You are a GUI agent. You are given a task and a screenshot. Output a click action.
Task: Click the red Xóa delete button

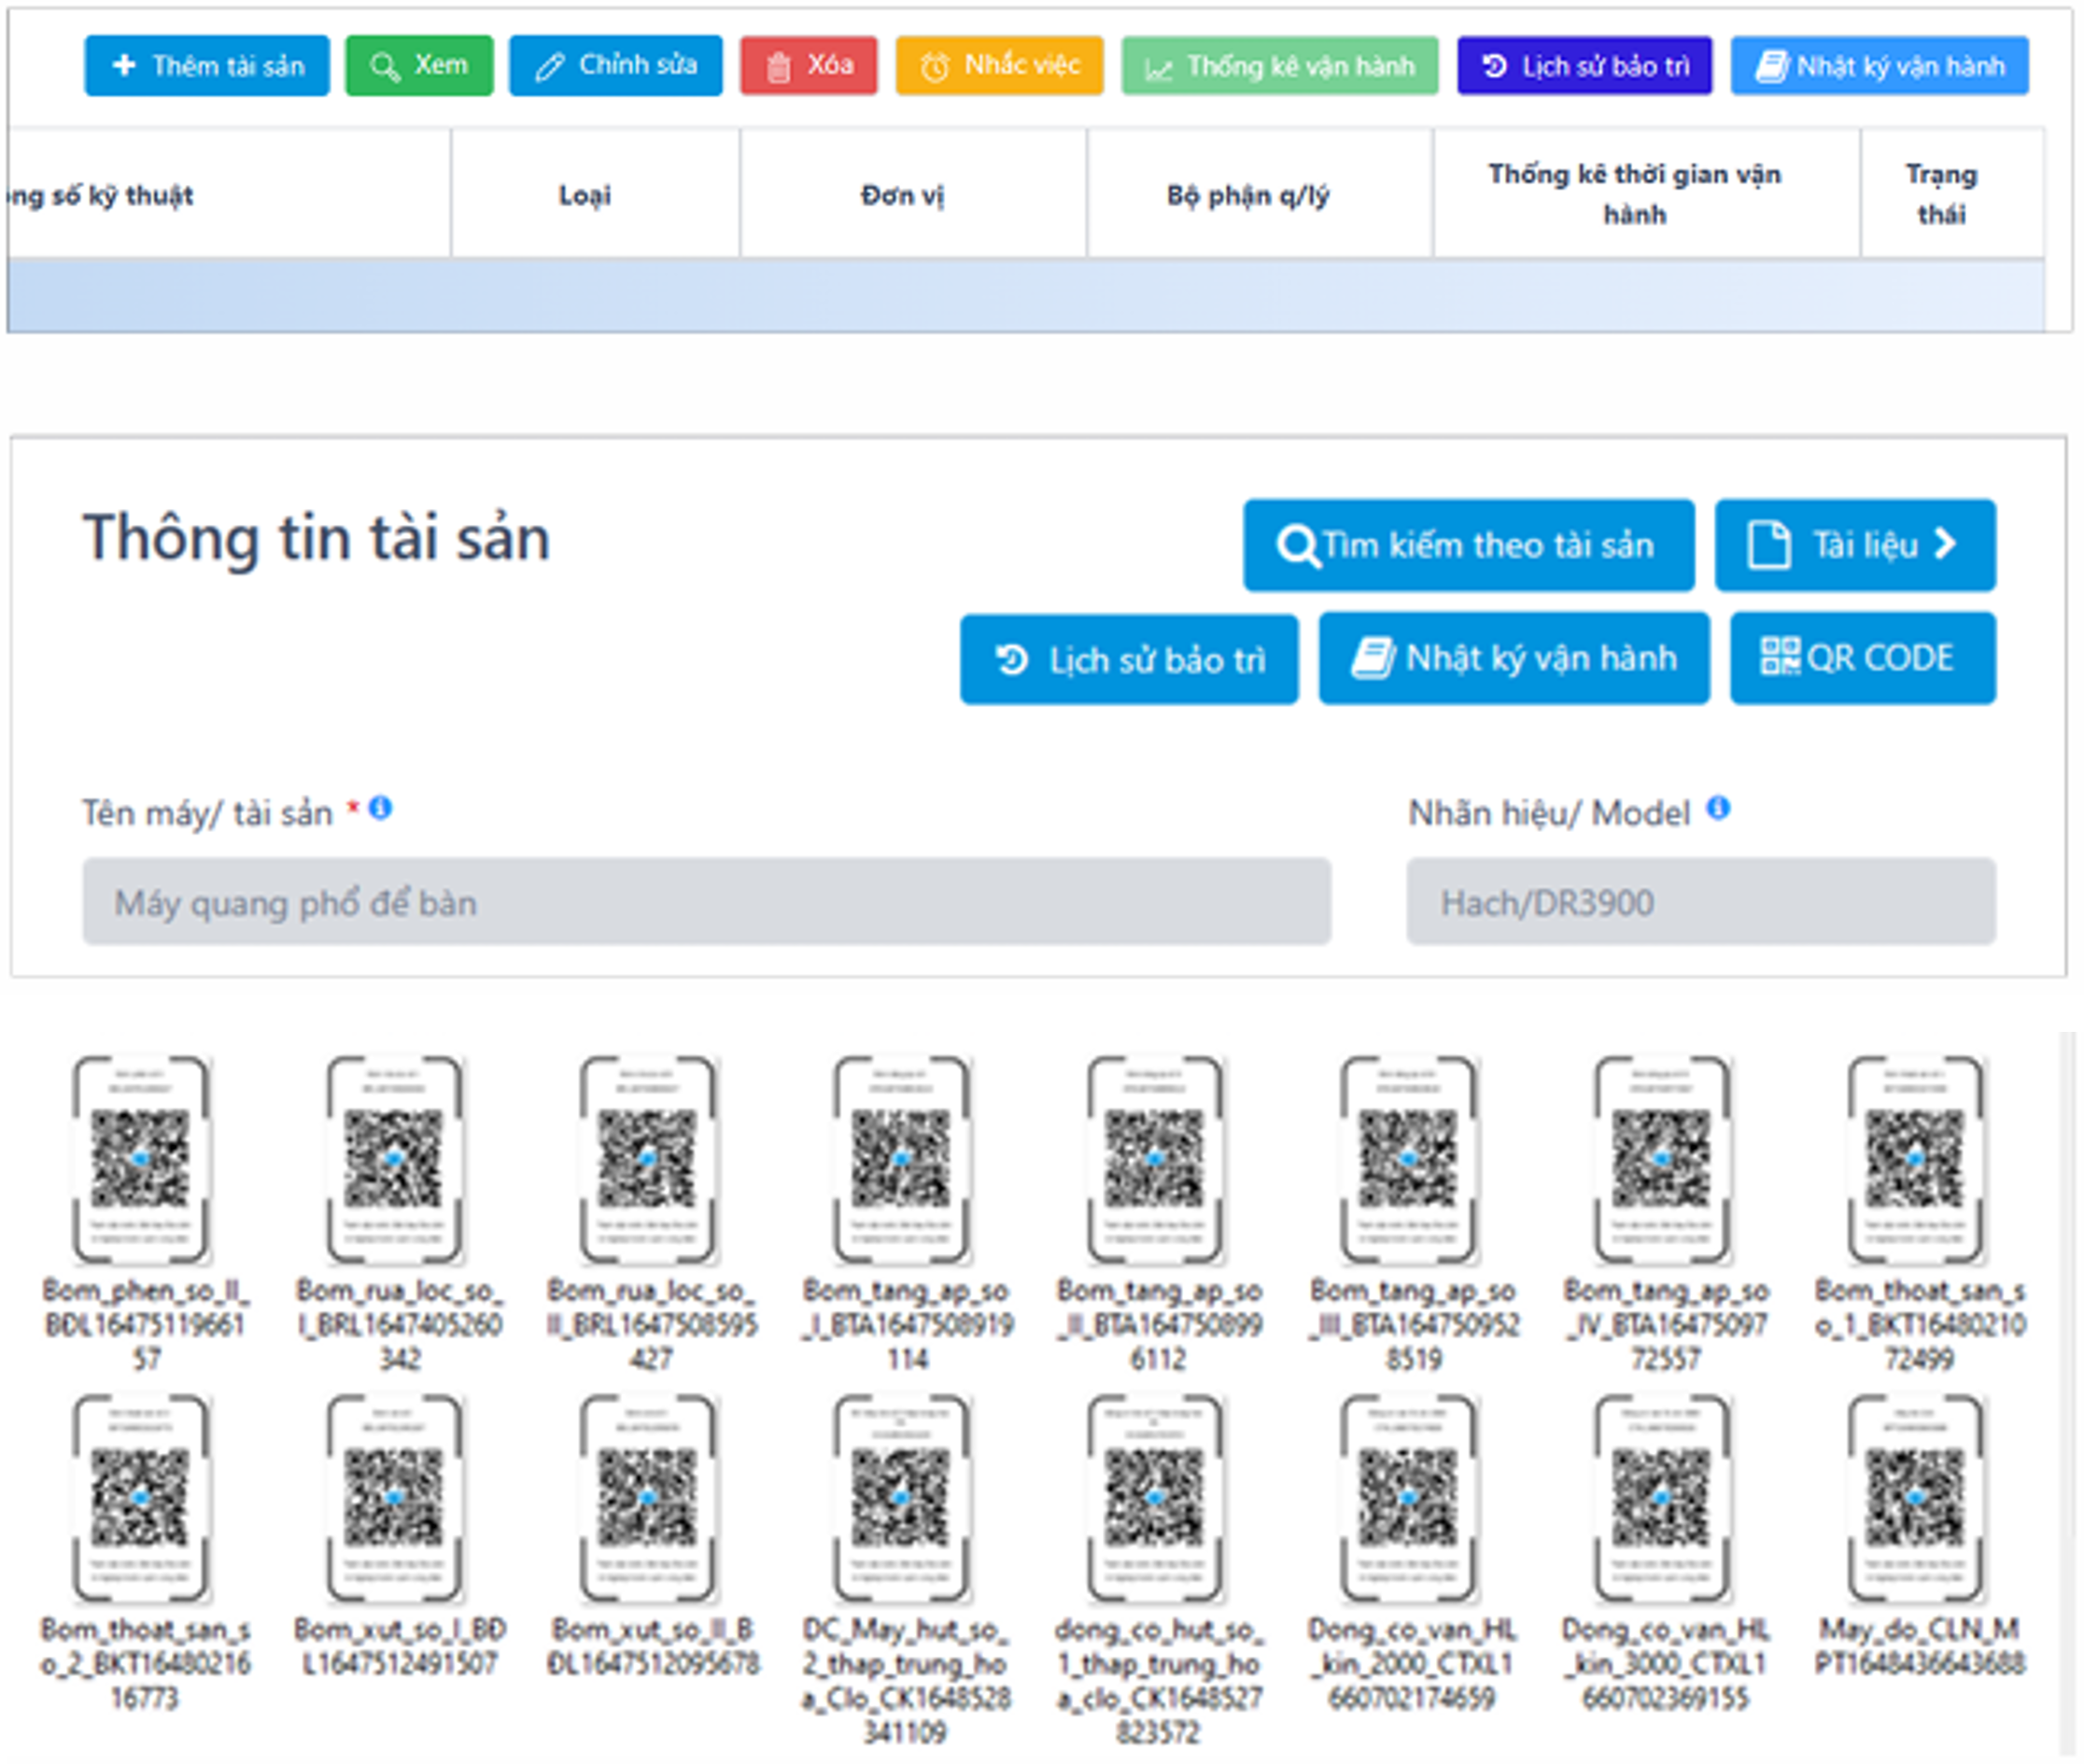[x=809, y=66]
